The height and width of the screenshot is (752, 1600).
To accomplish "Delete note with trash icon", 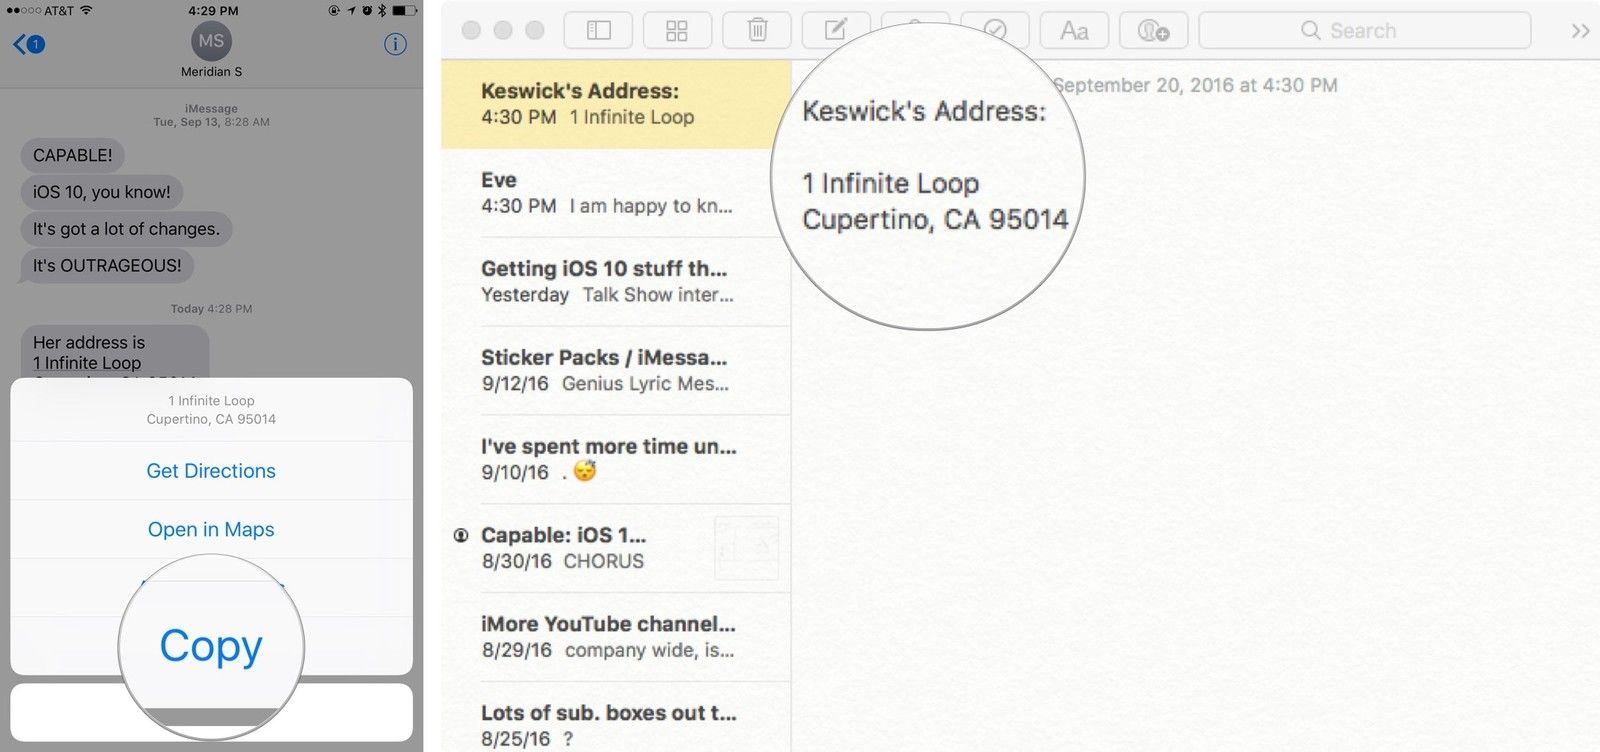I will [757, 31].
